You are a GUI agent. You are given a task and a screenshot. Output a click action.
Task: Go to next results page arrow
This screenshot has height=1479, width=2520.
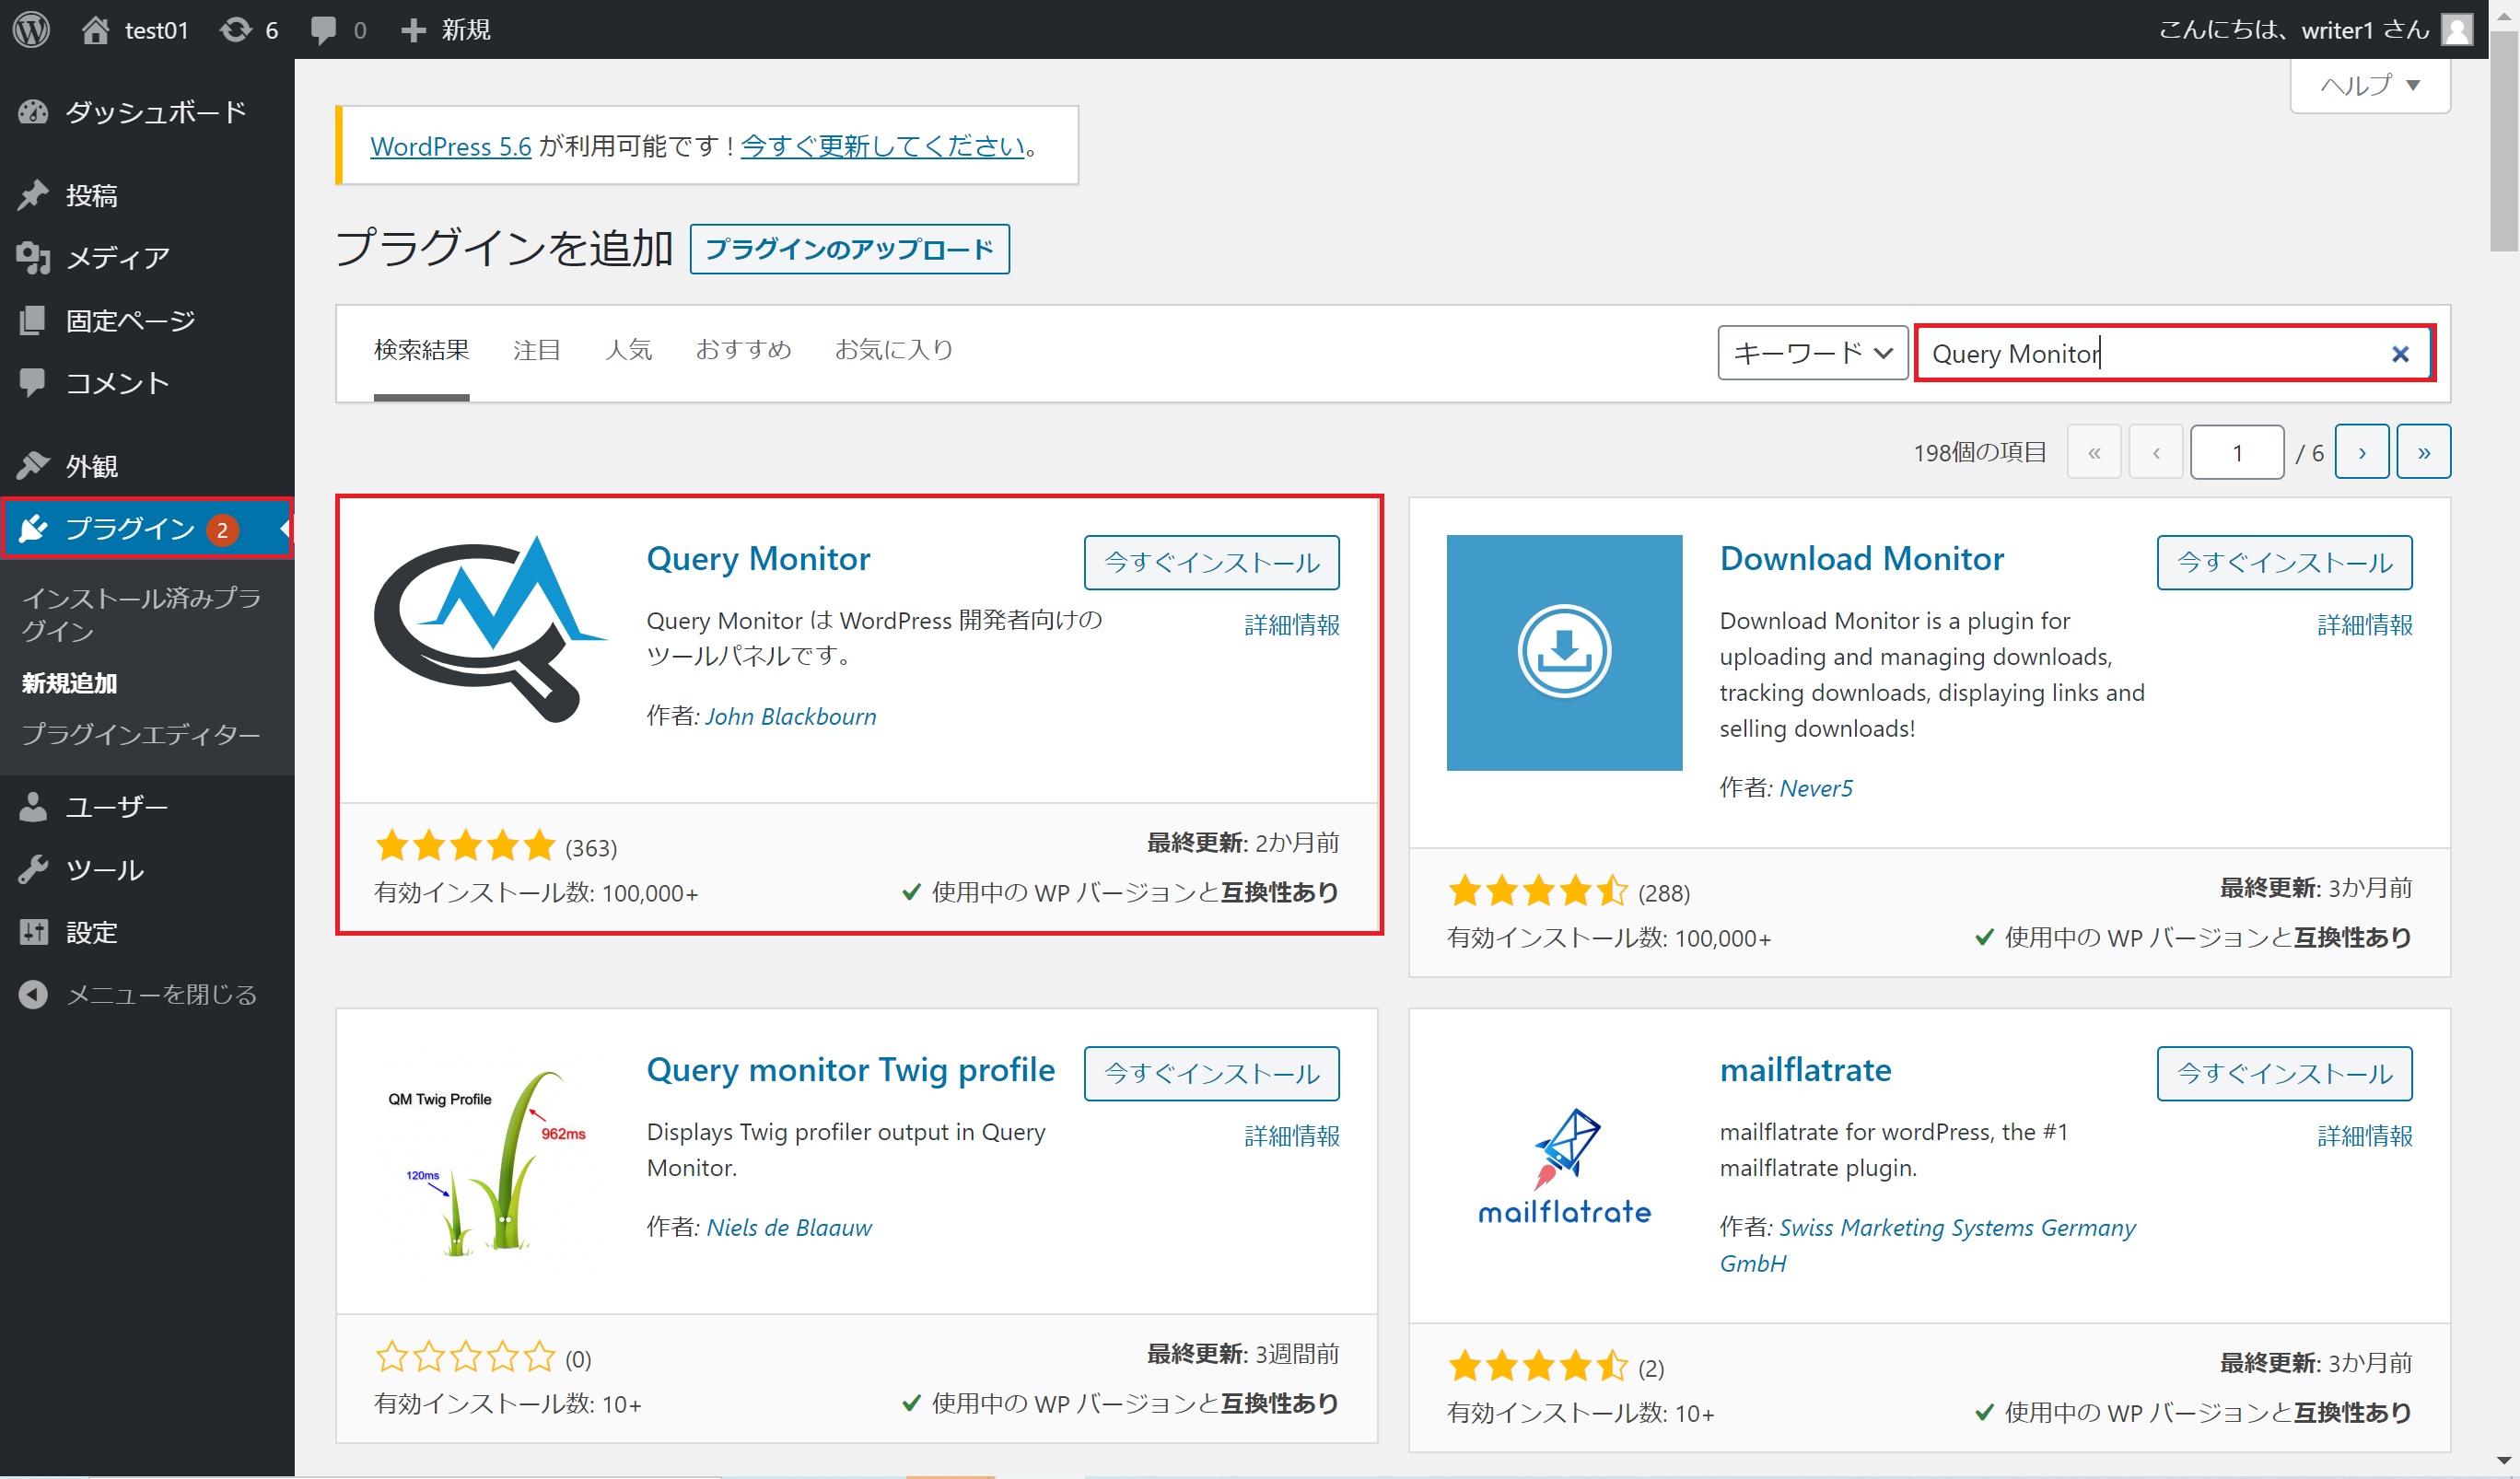point(2362,453)
